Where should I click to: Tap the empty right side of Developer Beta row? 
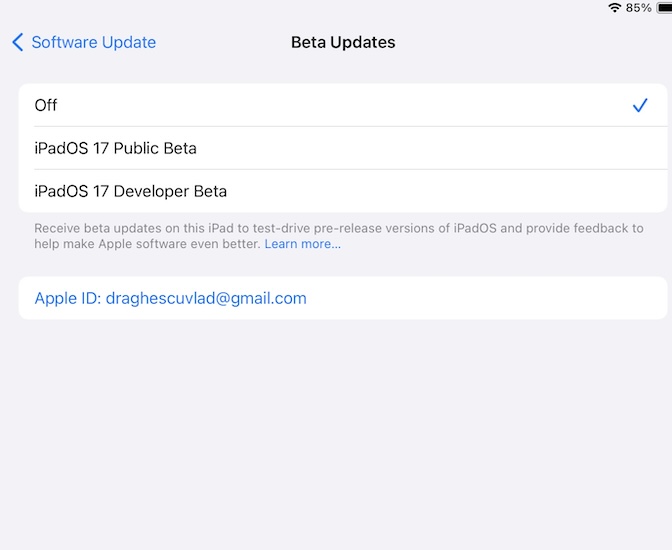tap(500, 191)
